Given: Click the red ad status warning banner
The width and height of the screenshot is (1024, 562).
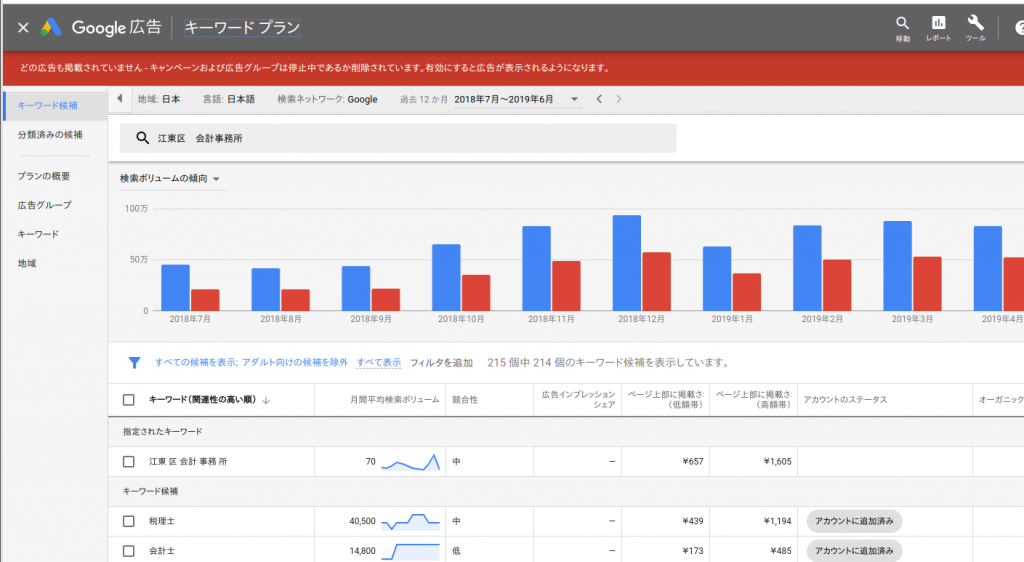Looking at the screenshot, I should tap(513, 68).
